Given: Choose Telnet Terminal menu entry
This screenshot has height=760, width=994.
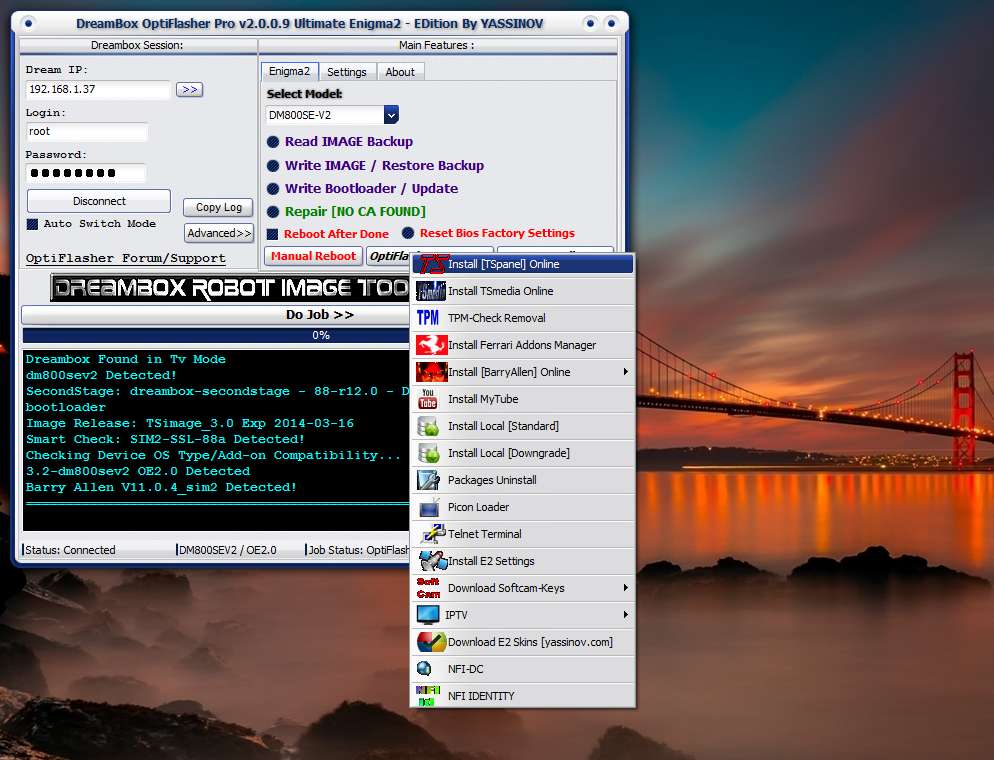Looking at the screenshot, I should (x=523, y=534).
